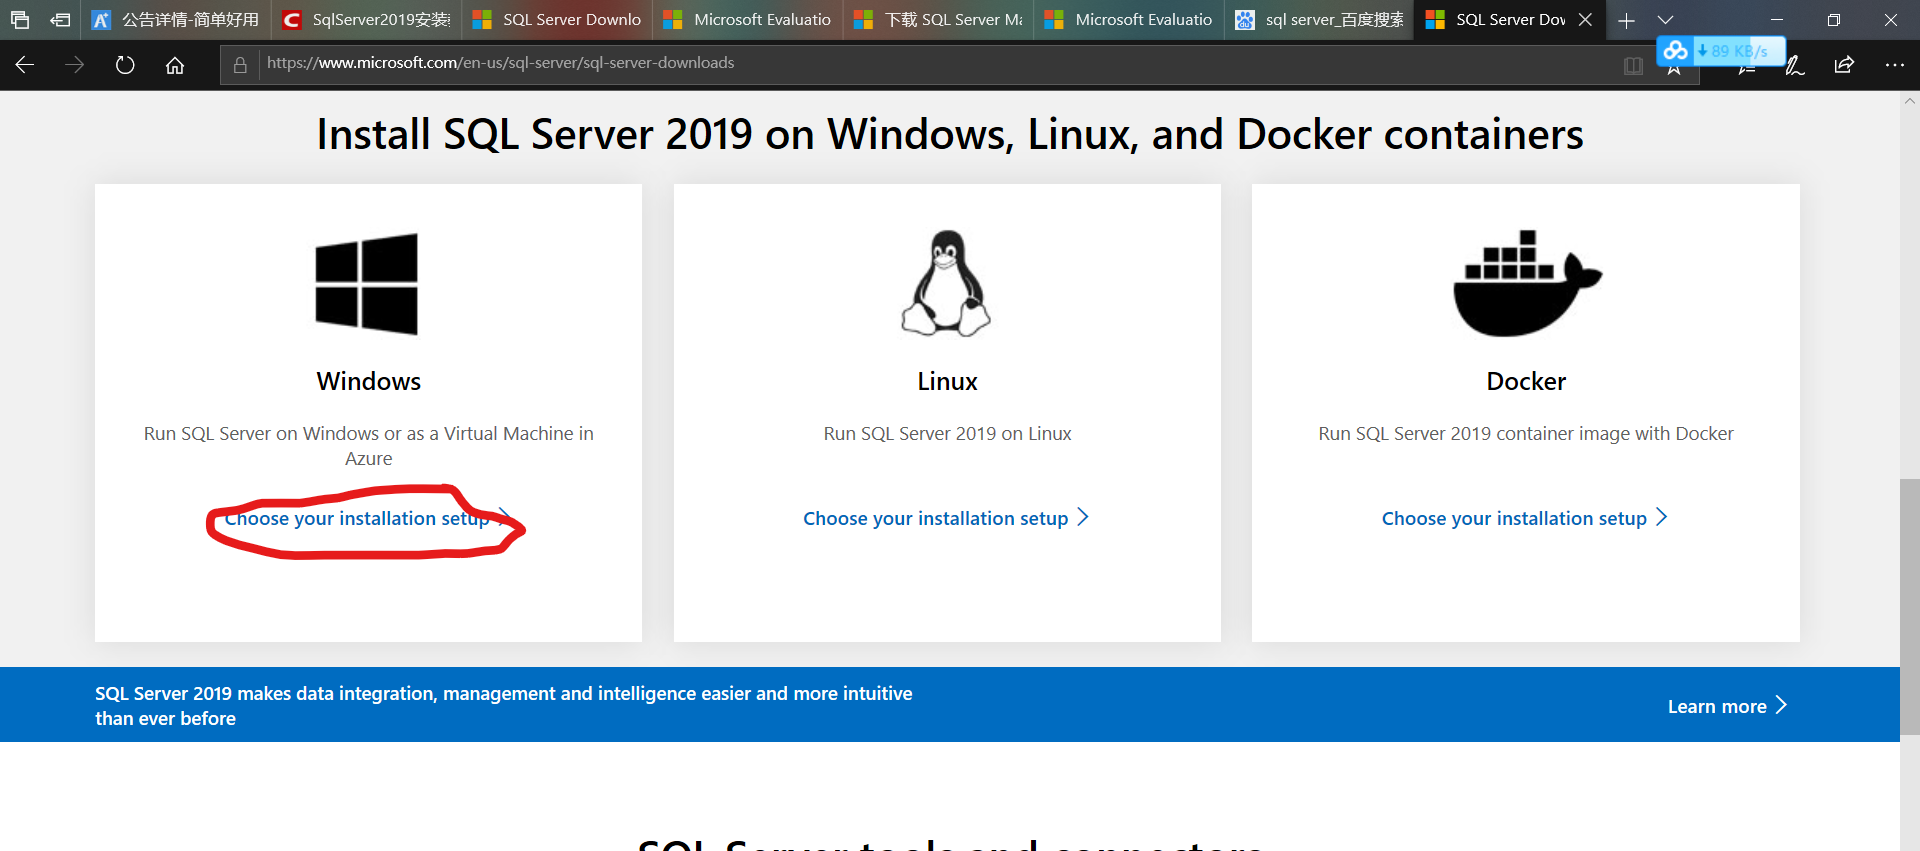Click the share page icon
The width and height of the screenshot is (1920, 851).
point(1844,65)
